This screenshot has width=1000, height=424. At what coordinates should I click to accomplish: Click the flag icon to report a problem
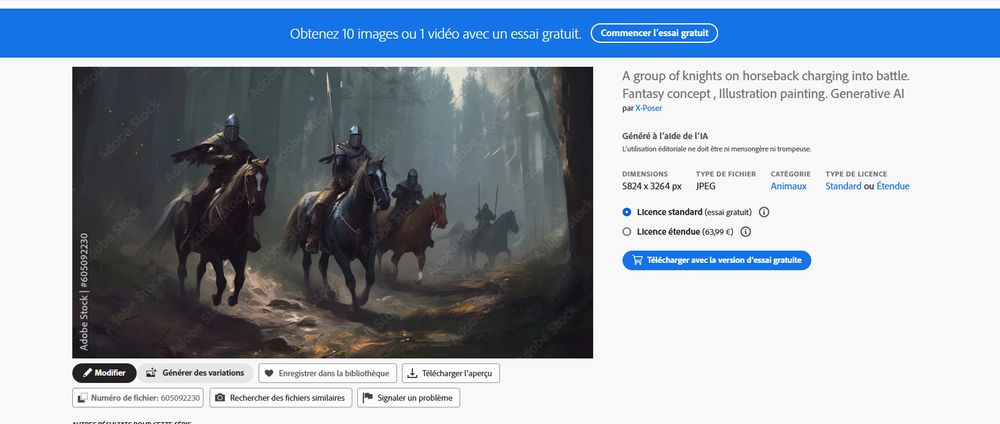click(x=367, y=398)
